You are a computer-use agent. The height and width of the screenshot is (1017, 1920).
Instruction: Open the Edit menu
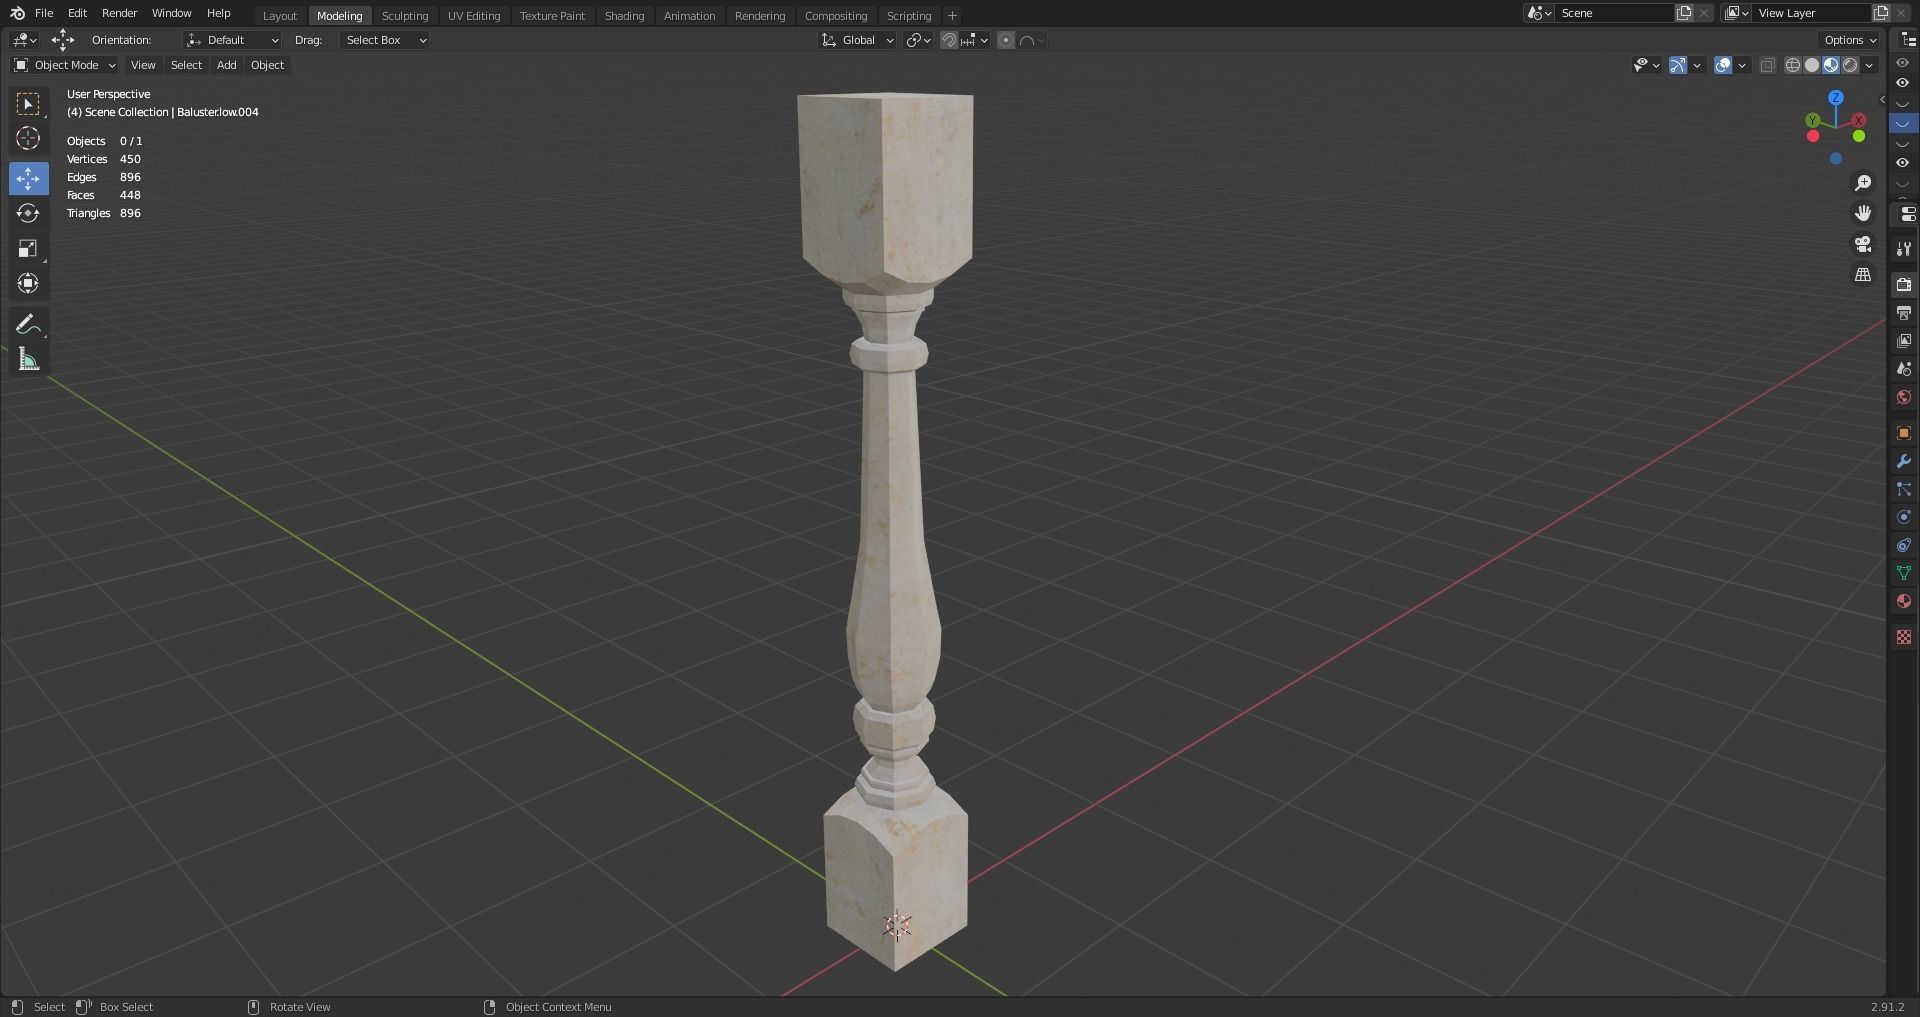pos(77,13)
